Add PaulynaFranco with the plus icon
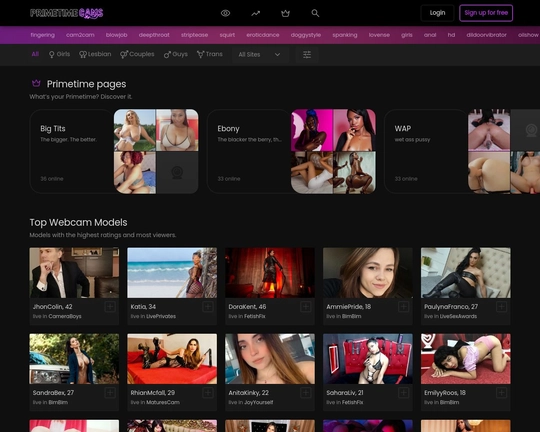This screenshot has height=432, width=540. click(x=501, y=306)
